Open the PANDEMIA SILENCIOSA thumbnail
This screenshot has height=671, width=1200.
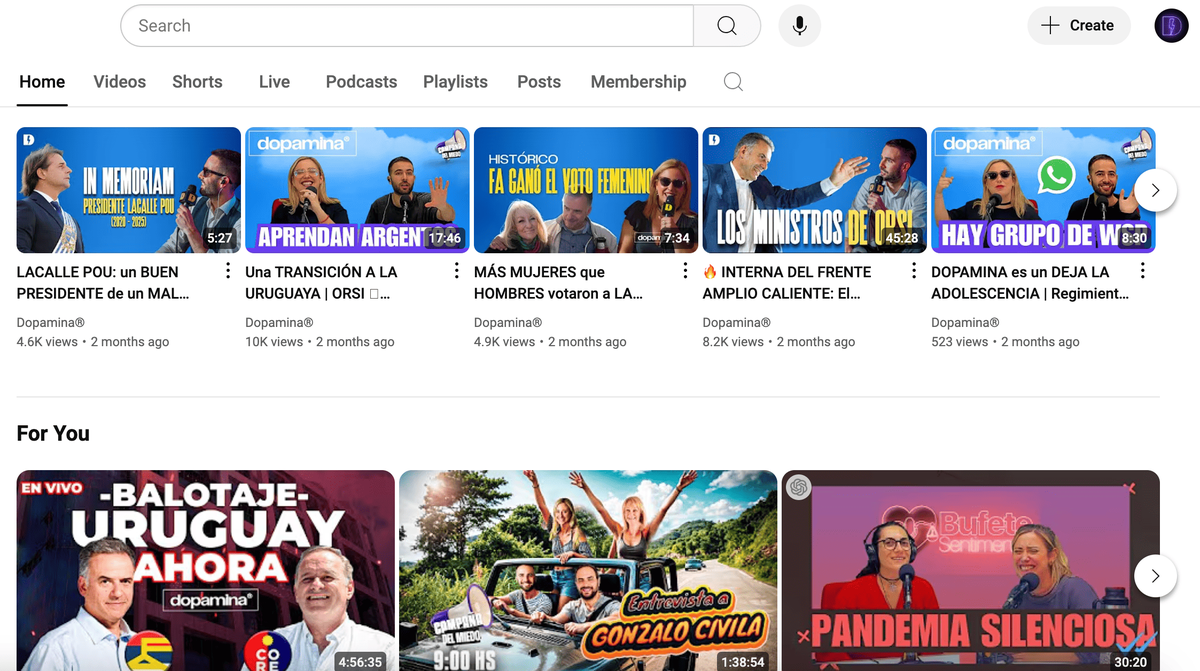pos(971,571)
